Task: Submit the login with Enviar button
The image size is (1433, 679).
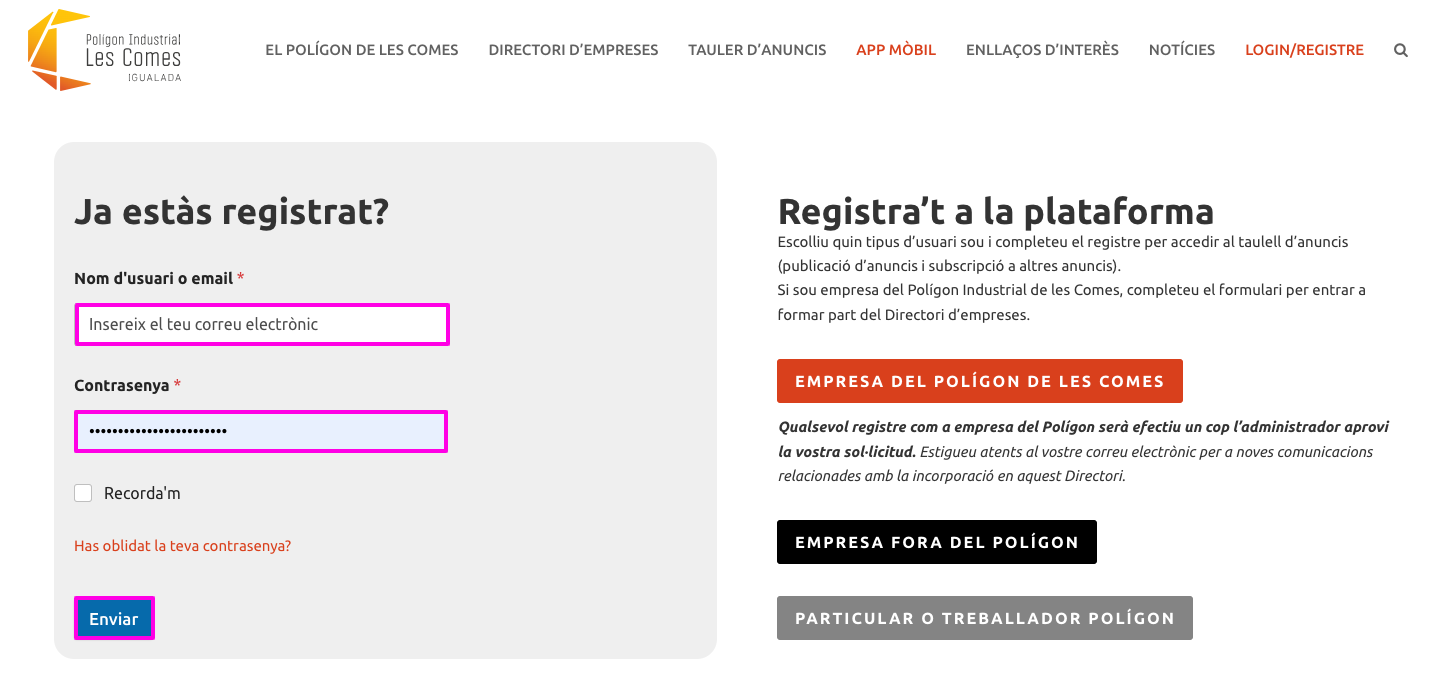Action: click(x=114, y=618)
